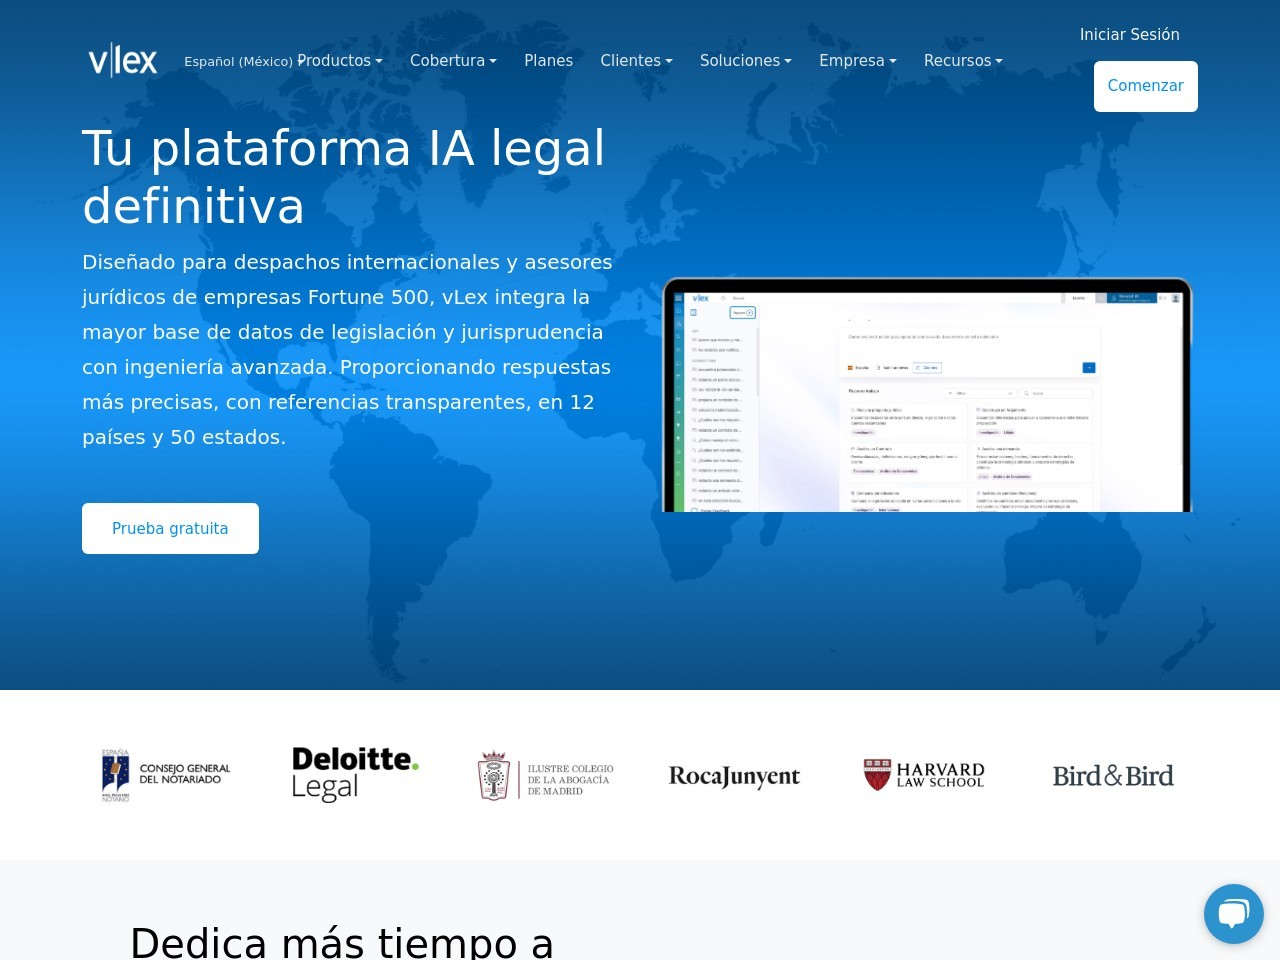Click the Ilustre Colegio de la Abogacía logo
The width and height of the screenshot is (1280, 960).
545,775
